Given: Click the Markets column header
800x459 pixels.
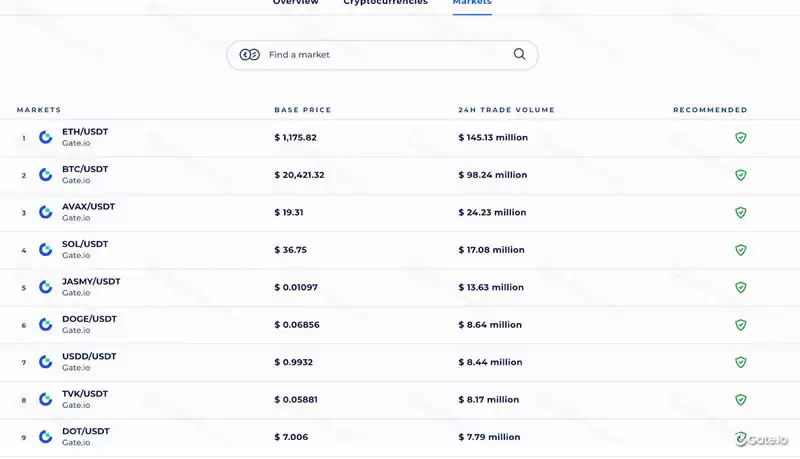Looking at the screenshot, I should point(39,110).
